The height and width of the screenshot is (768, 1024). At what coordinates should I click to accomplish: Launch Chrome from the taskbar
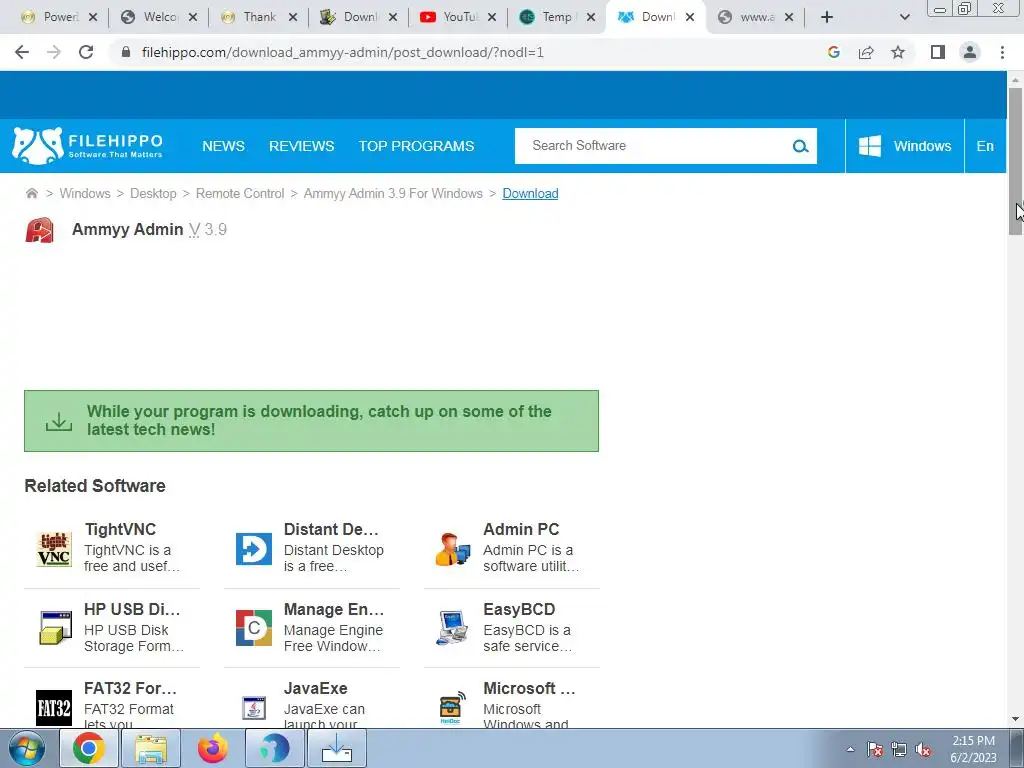click(89, 748)
